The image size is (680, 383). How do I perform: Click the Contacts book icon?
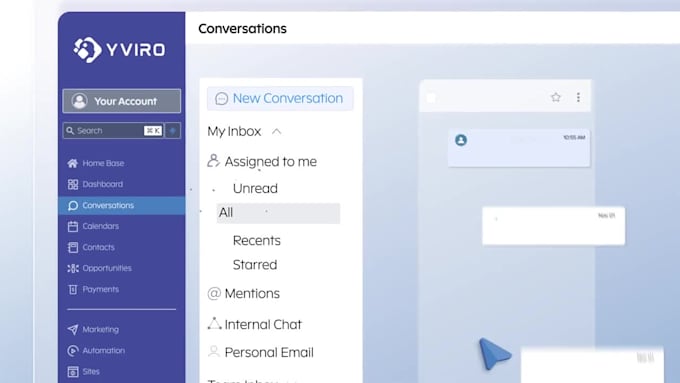point(72,247)
